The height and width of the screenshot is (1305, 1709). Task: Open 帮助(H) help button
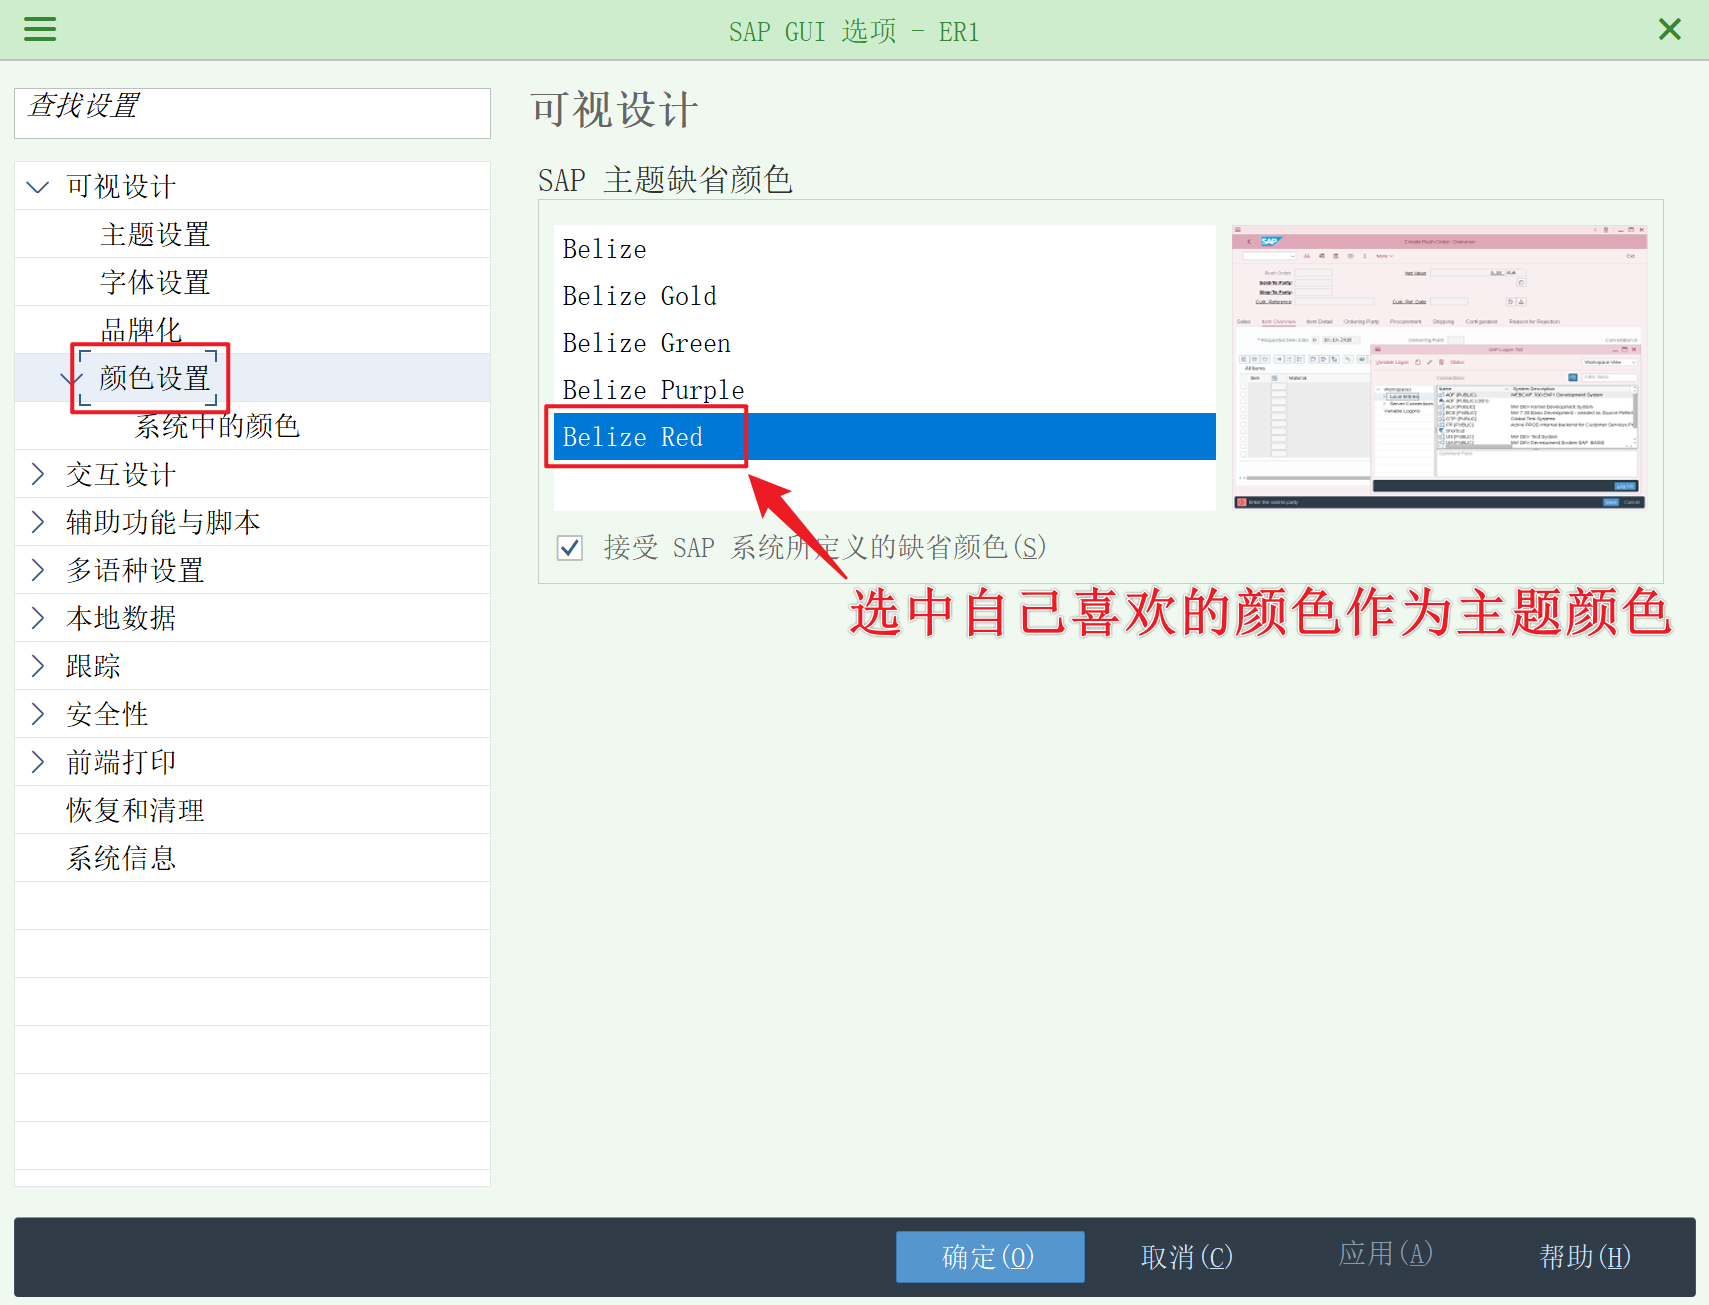[x=1585, y=1257]
